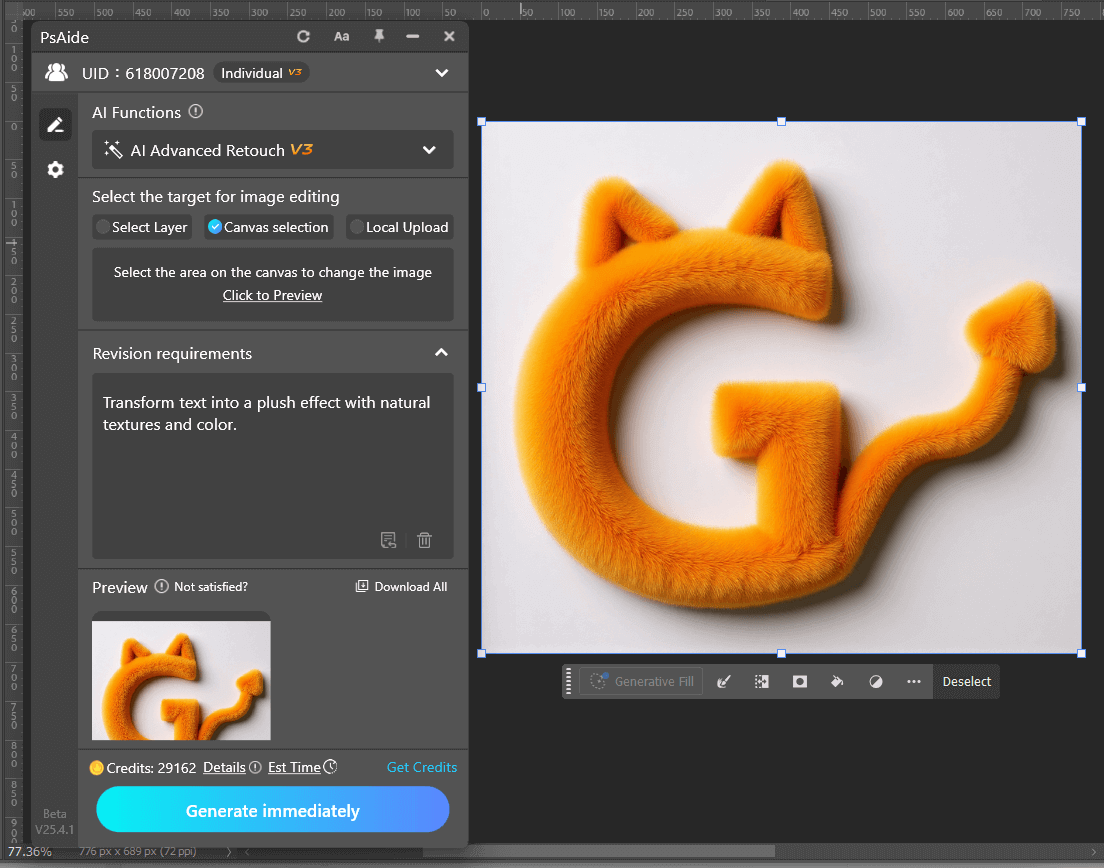Open the AI Advanced Retouch V3 dropdown

429,150
